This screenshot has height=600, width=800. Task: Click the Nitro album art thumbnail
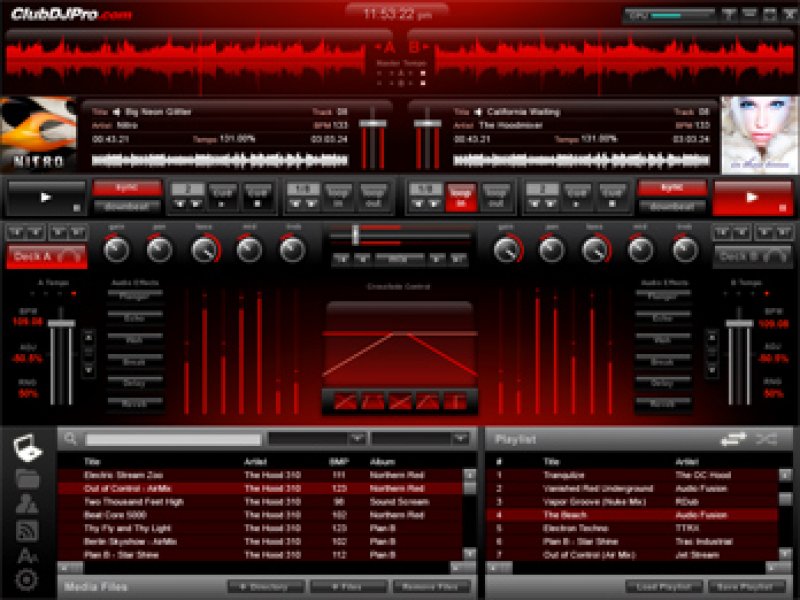tap(39, 134)
